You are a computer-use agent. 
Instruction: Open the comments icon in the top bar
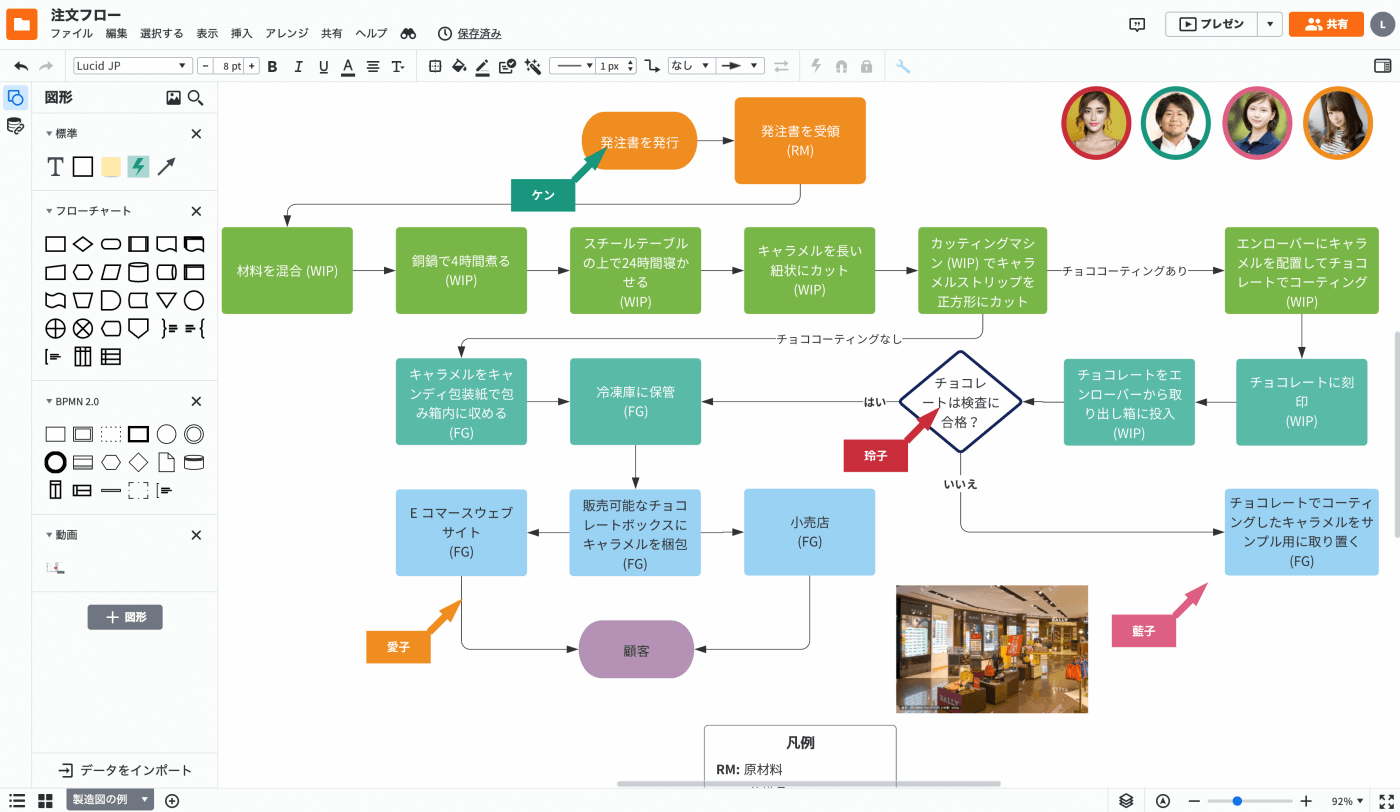[1136, 24]
